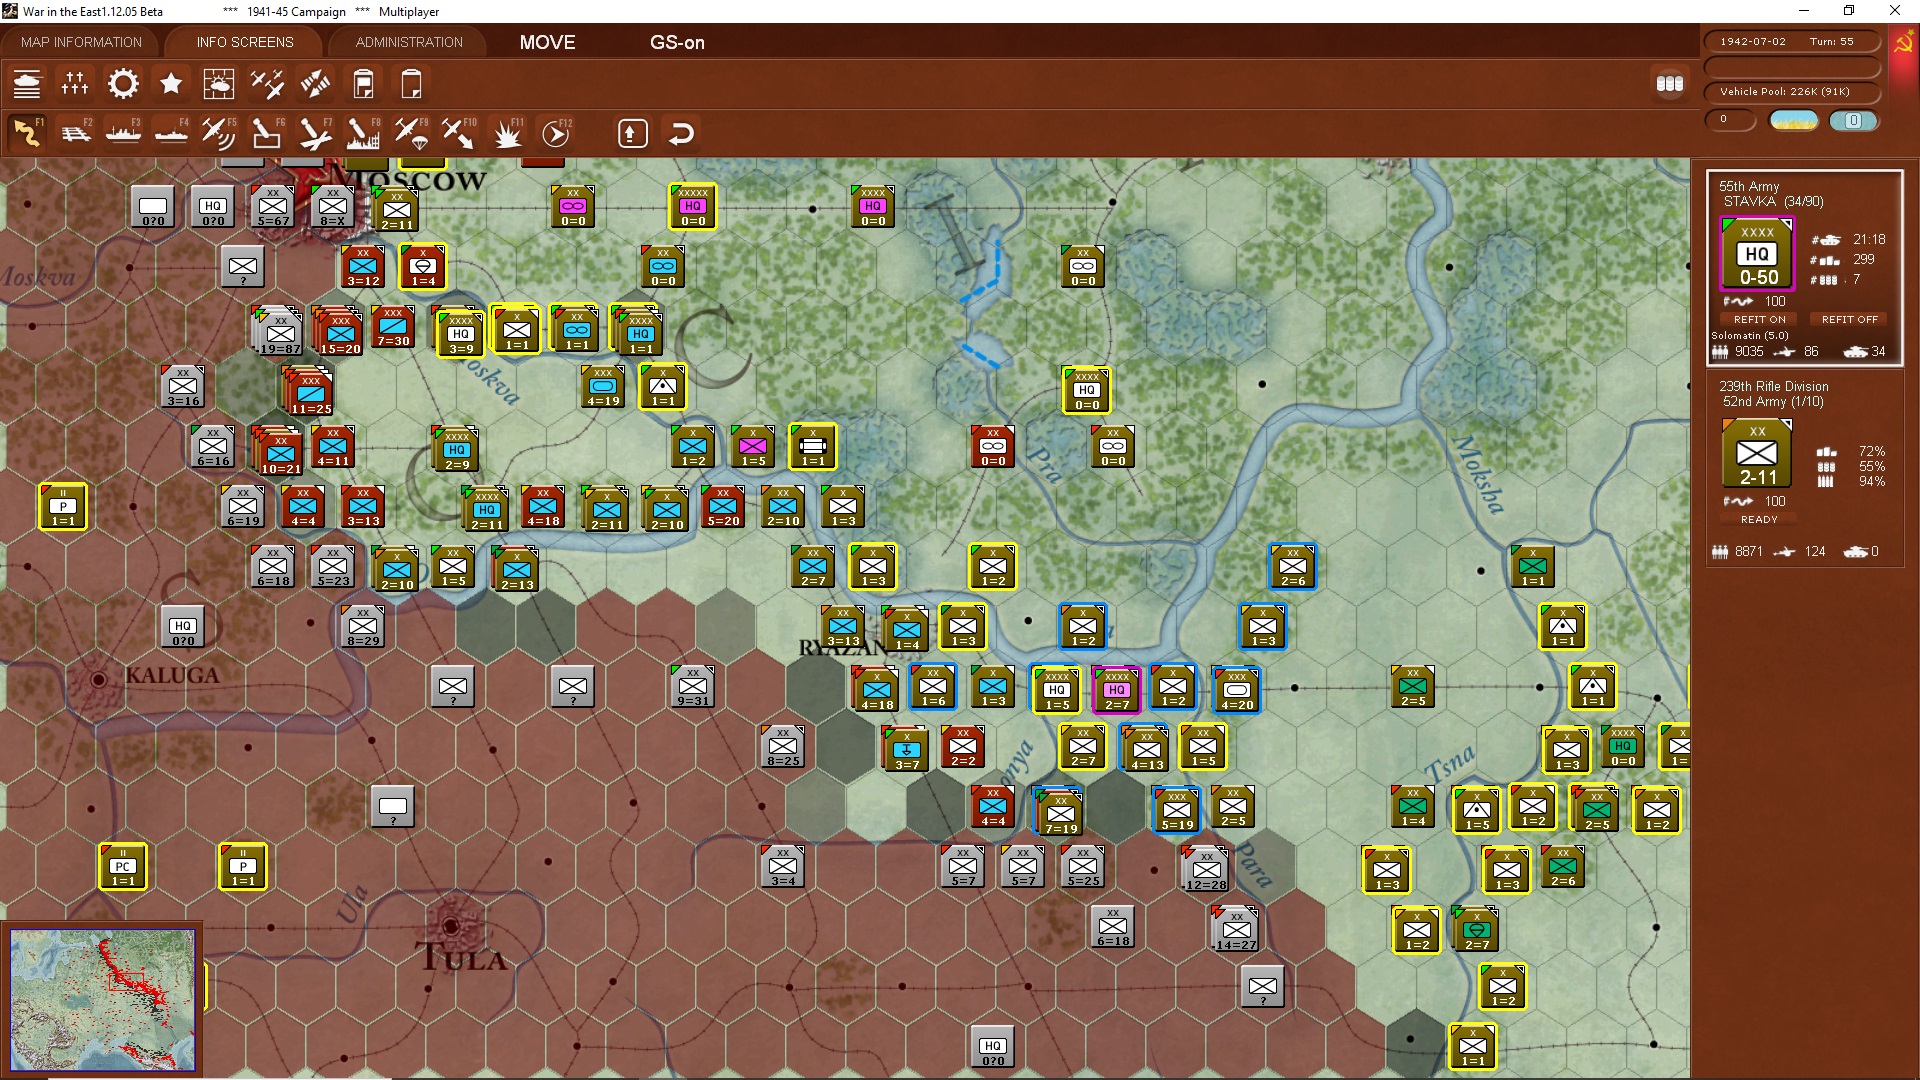1920x1080 pixels.
Task: Select the 8=29 grey unit
Action: click(x=363, y=626)
